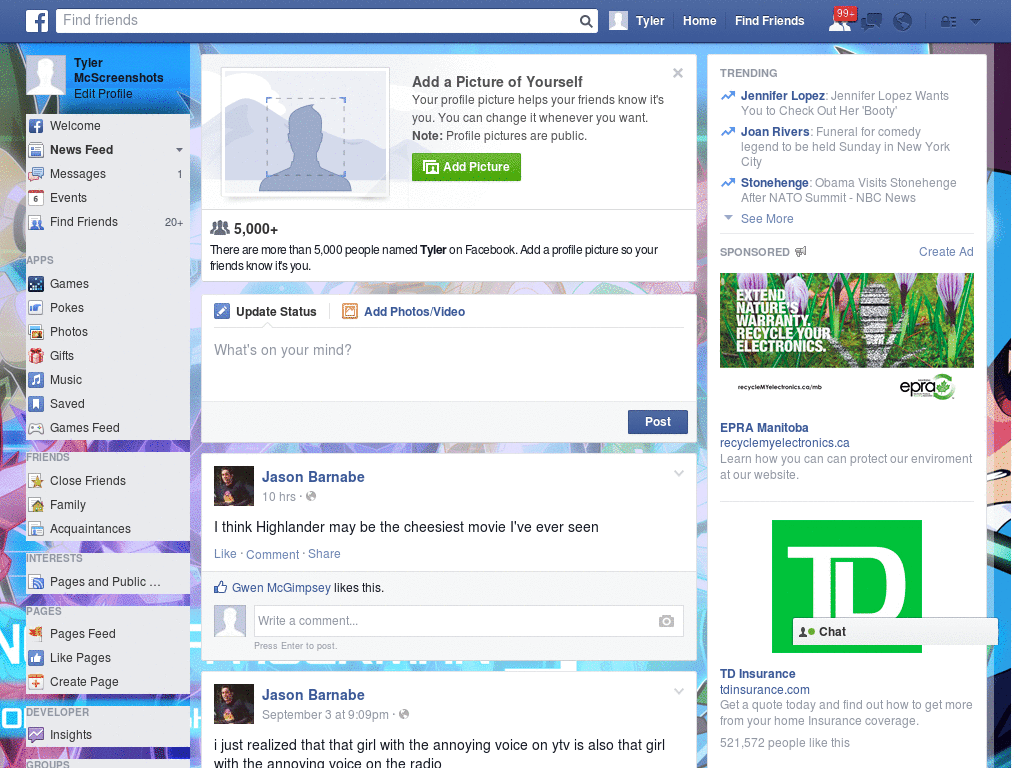Click the search magnifier icon
The width and height of the screenshot is (1024, 768).
click(586, 21)
